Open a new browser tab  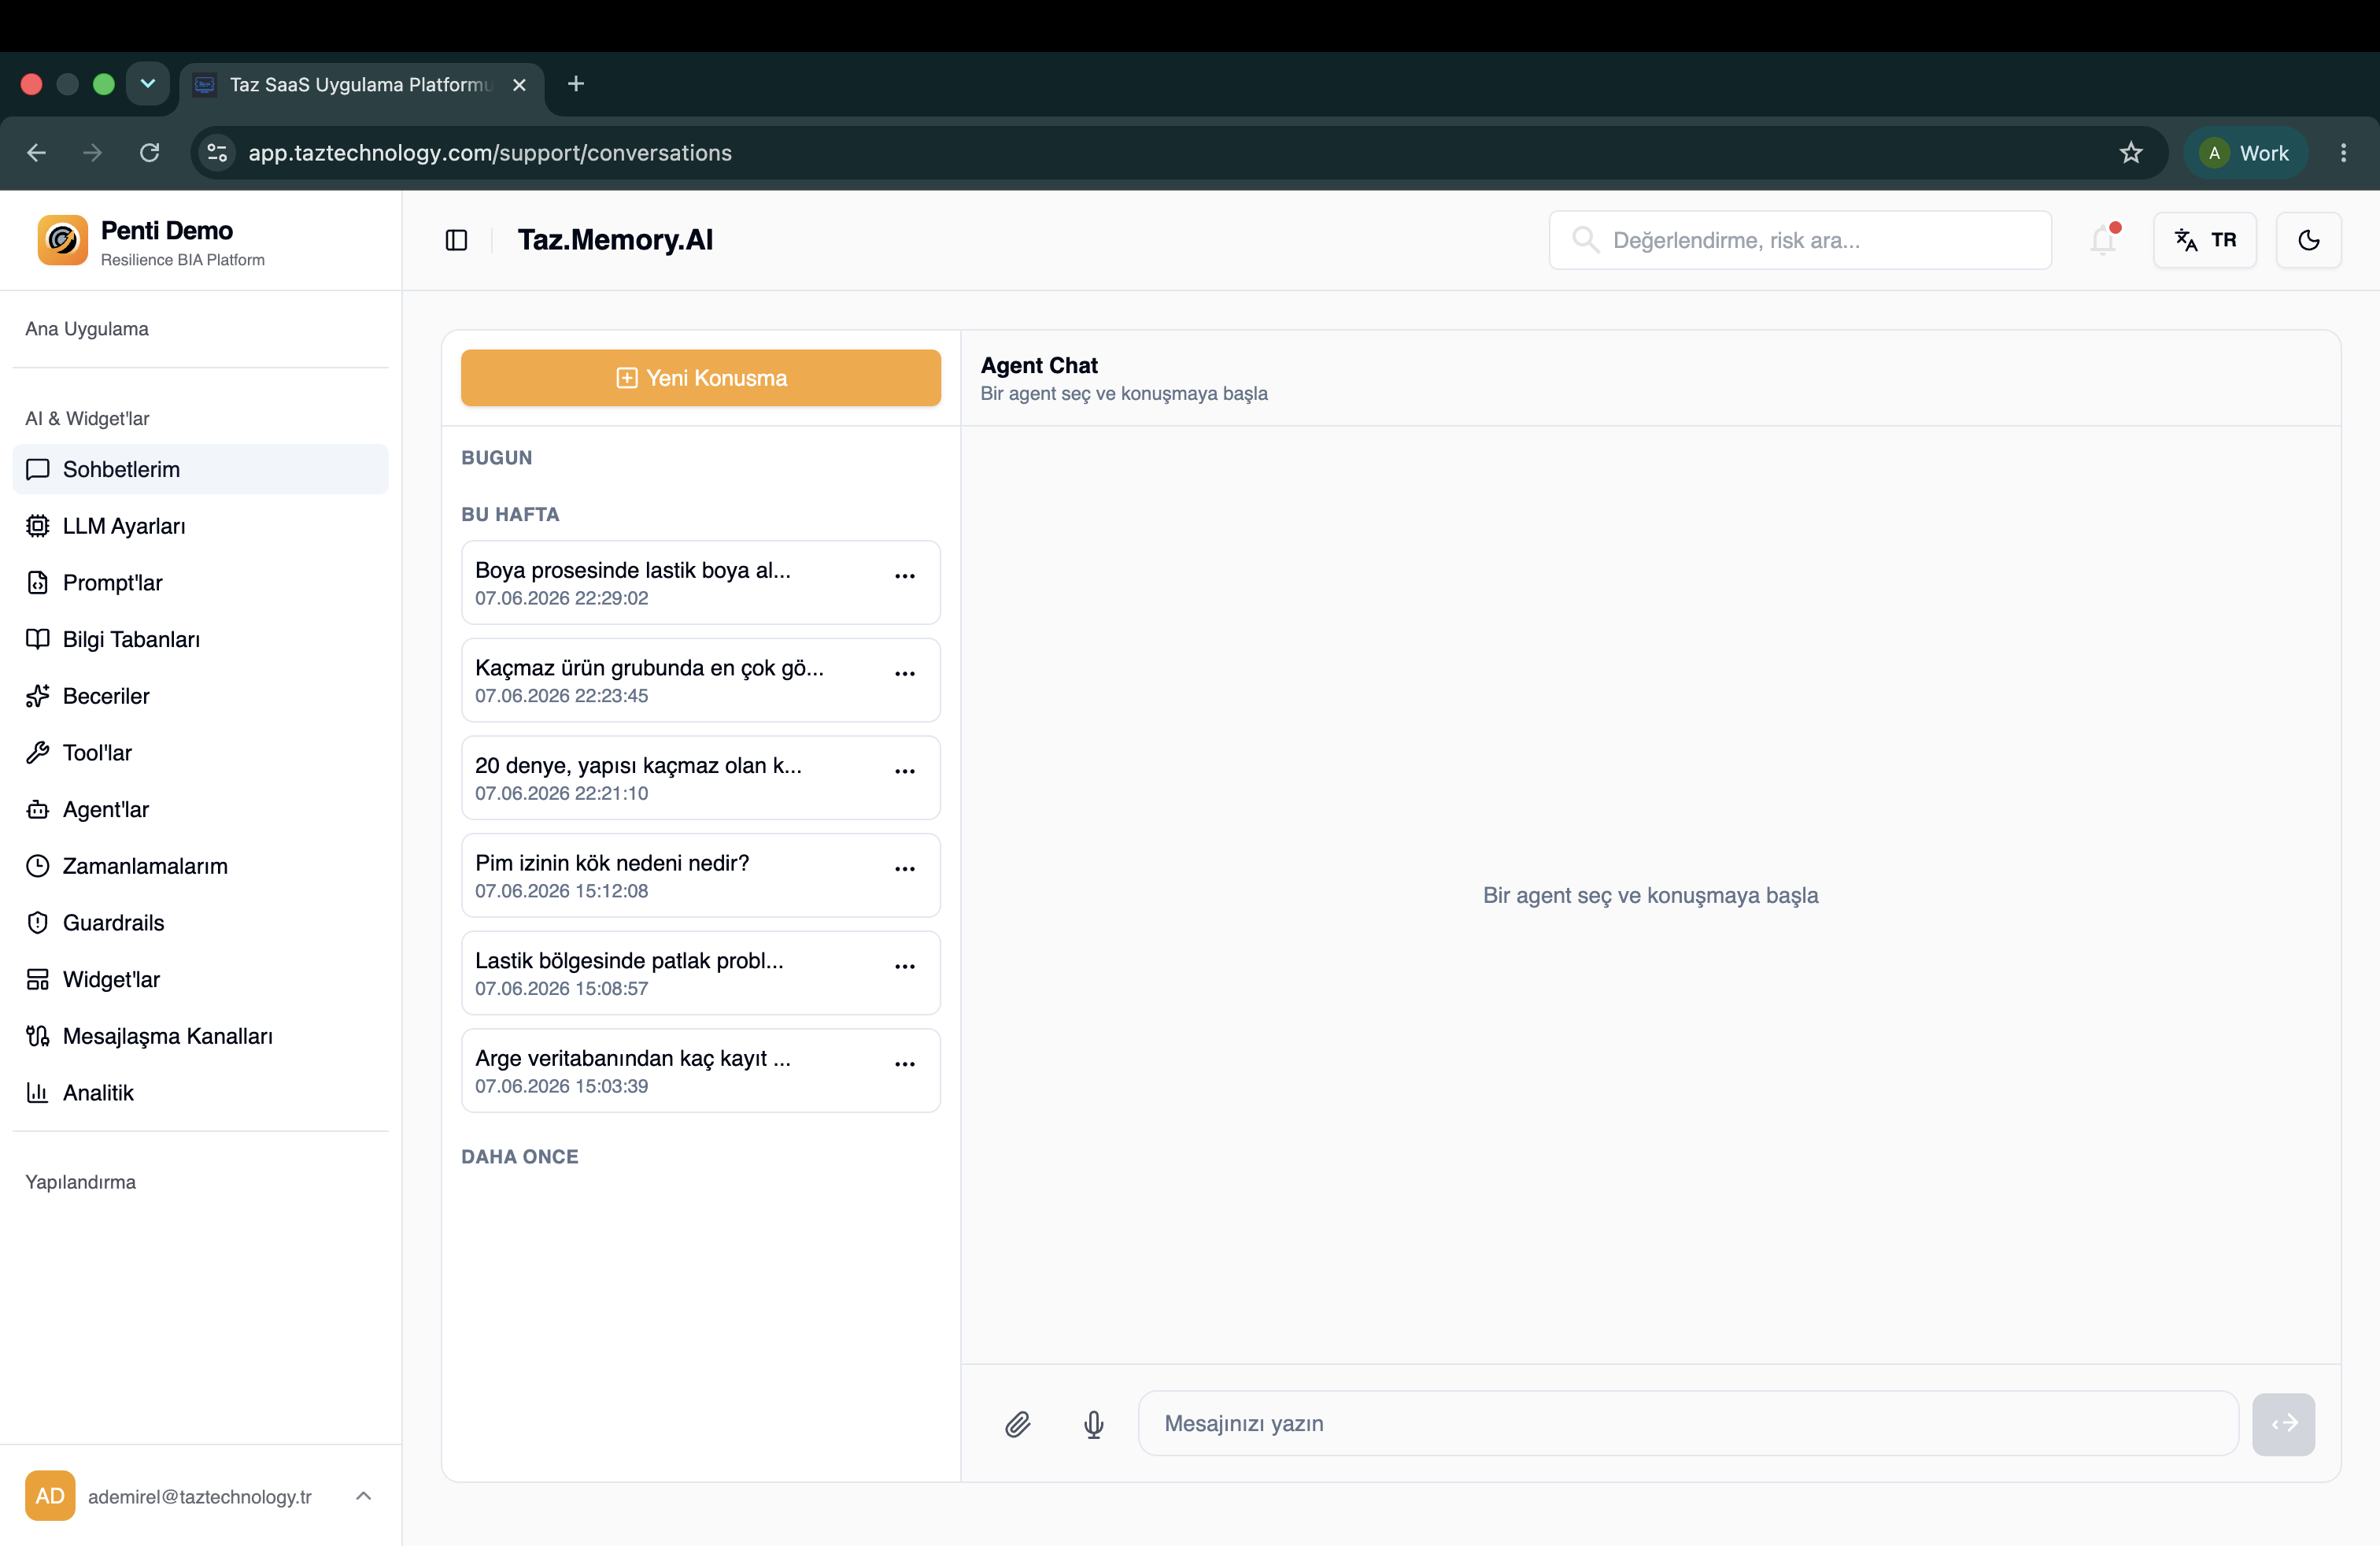576,84
